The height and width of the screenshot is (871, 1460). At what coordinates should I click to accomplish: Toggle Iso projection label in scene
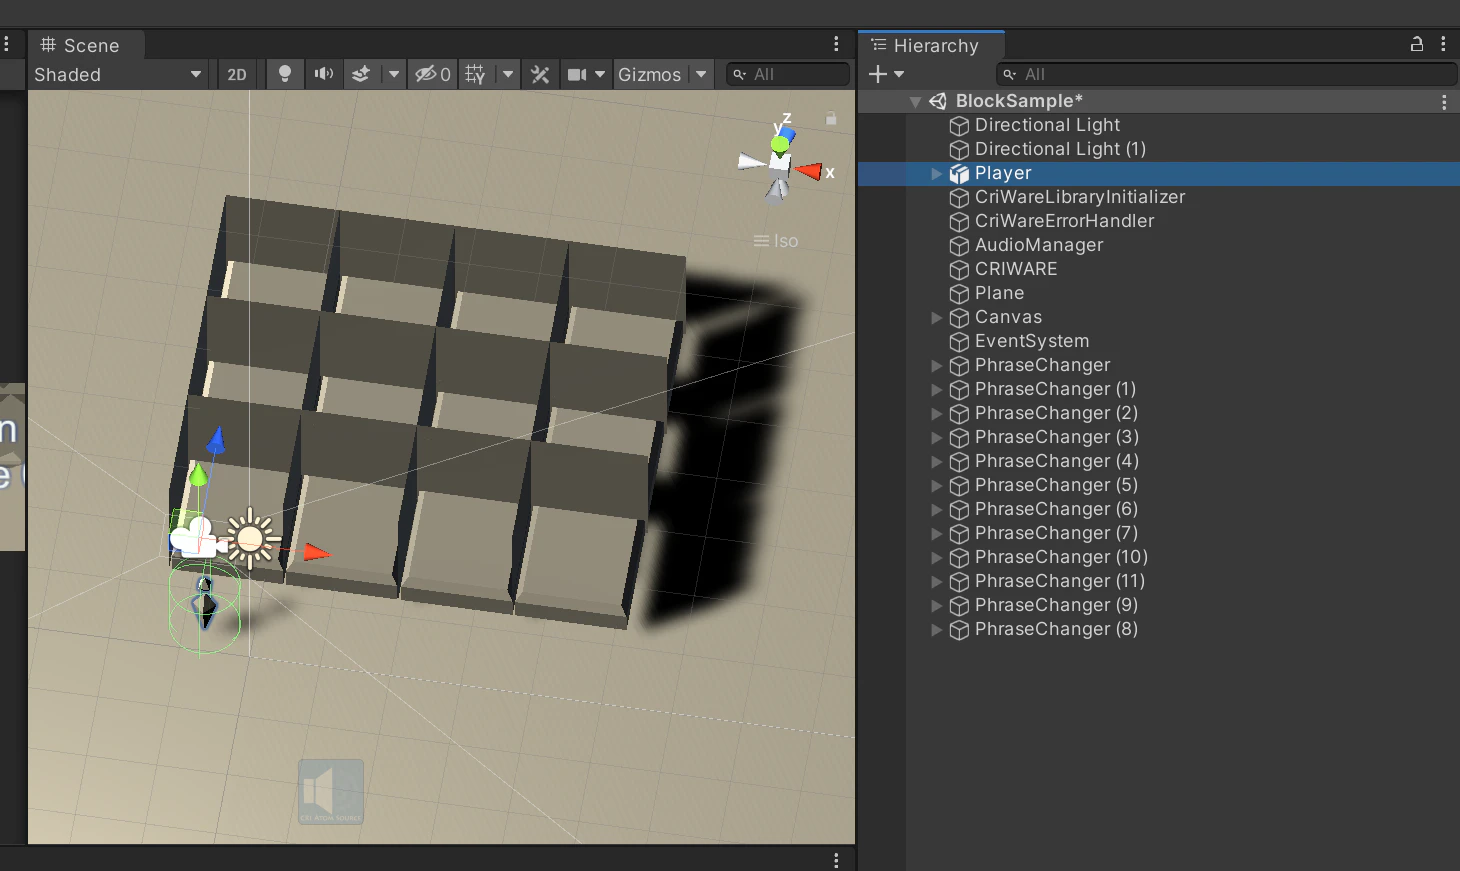click(776, 241)
